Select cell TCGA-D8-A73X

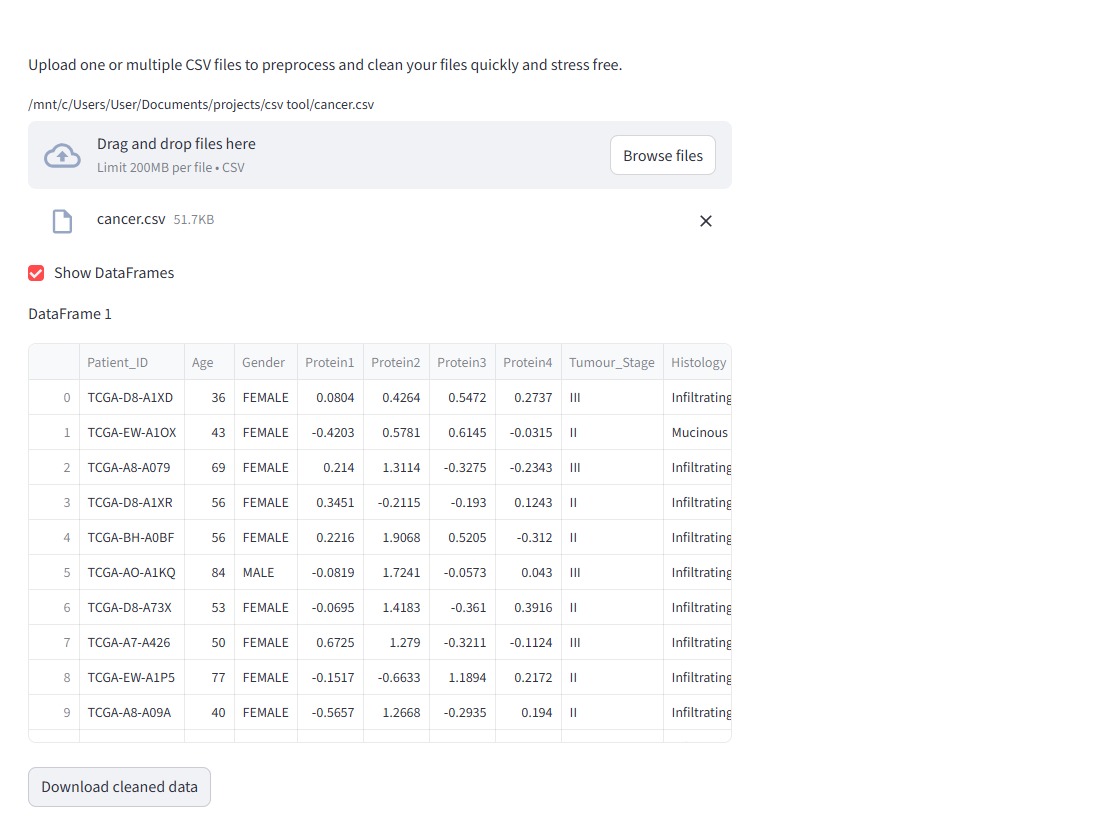131,607
